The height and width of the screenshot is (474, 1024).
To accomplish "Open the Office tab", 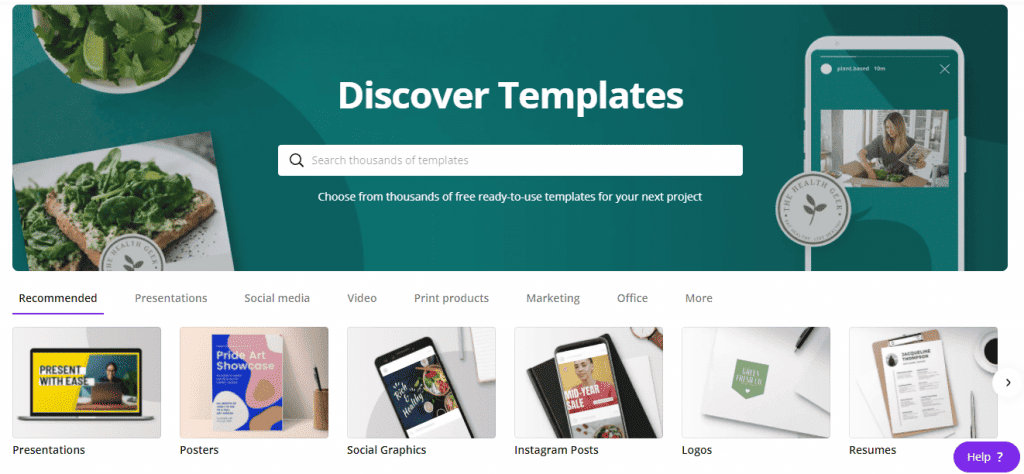I will [x=632, y=298].
